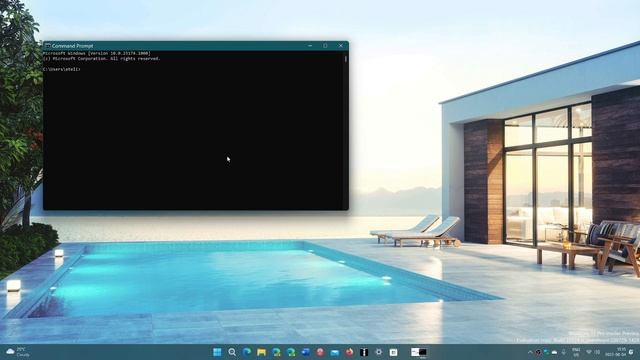This screenshot has height=360, width=640.
Task: Launch Firefox from the taskbar
Action: point(349,352)
